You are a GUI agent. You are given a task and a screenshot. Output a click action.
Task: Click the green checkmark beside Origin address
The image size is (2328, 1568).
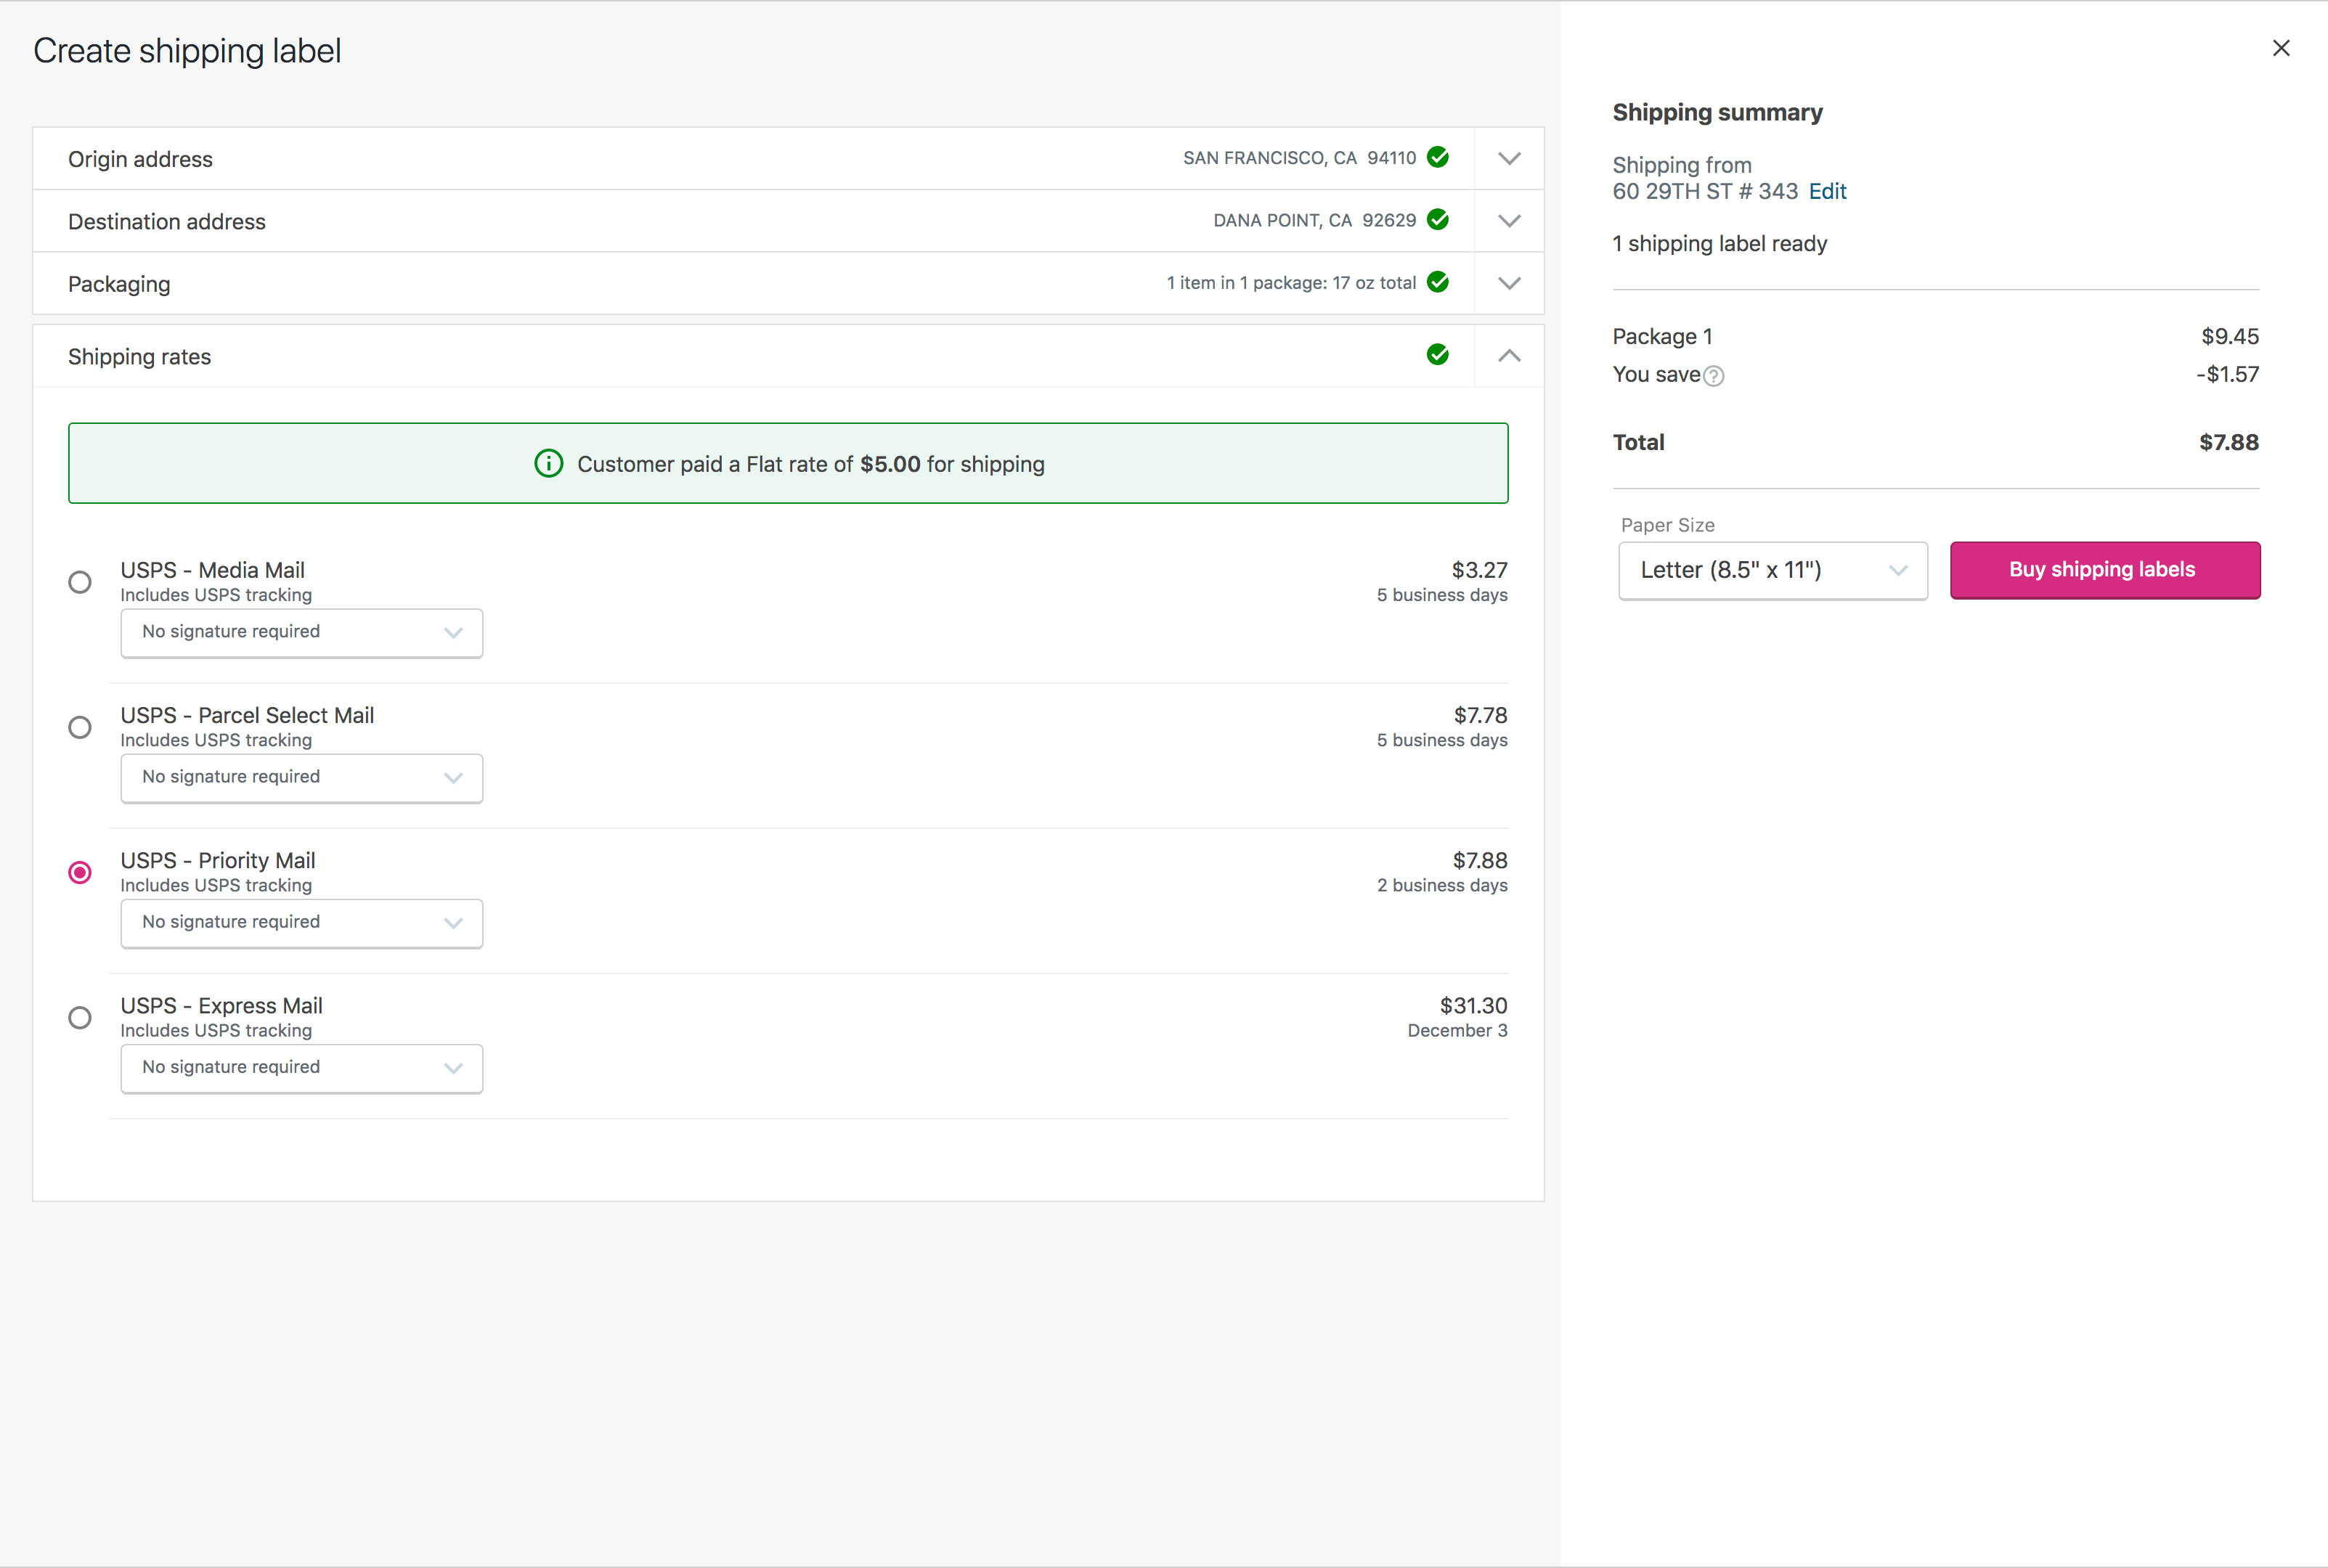pos(1438,157)
